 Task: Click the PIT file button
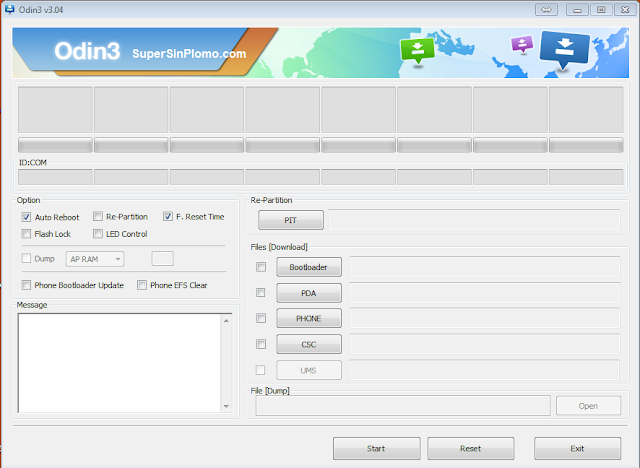(291, 220)
